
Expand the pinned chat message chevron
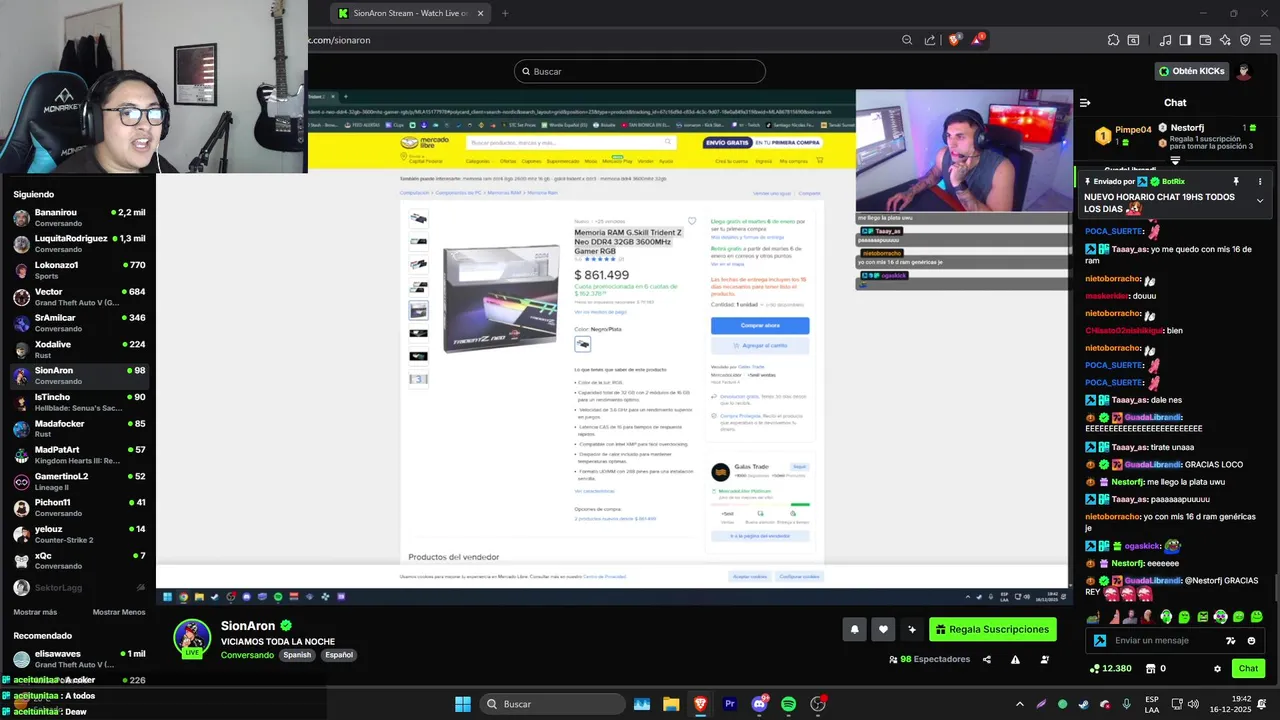[x=1260, y=201]
